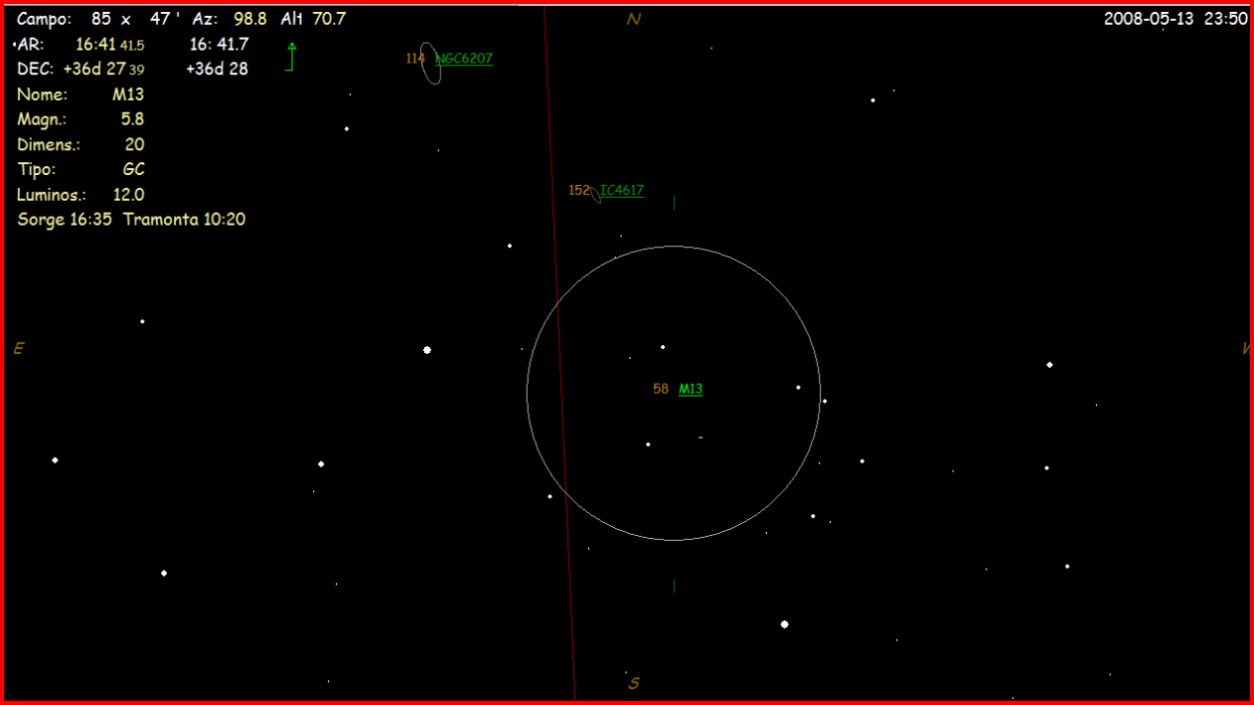Click the Az value 98.8
Screen dimensions: 1254x705
tap(250, 19)
